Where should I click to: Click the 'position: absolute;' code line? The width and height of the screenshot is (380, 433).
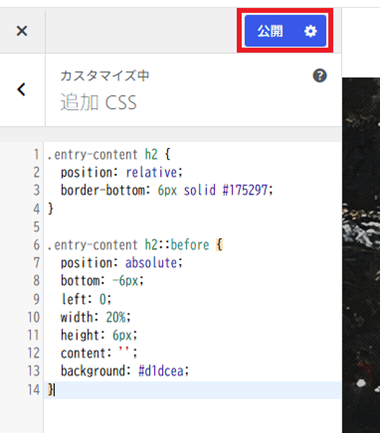(x=121, y=263)
